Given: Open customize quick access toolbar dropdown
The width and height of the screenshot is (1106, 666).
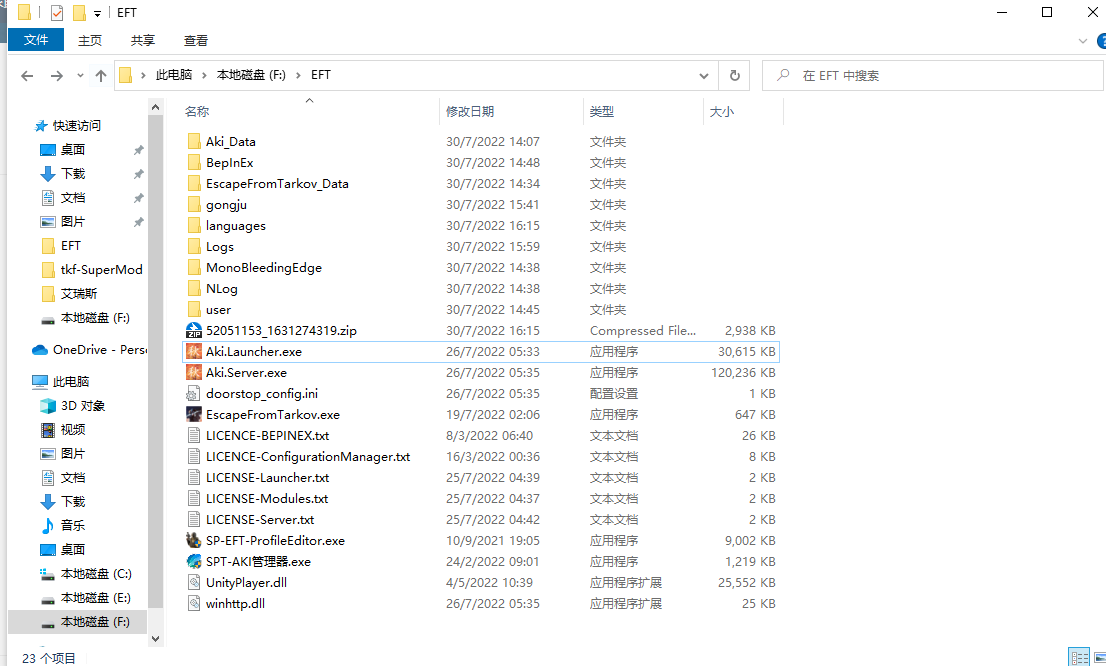Looking at the screenshot, I should click(97, 13).
